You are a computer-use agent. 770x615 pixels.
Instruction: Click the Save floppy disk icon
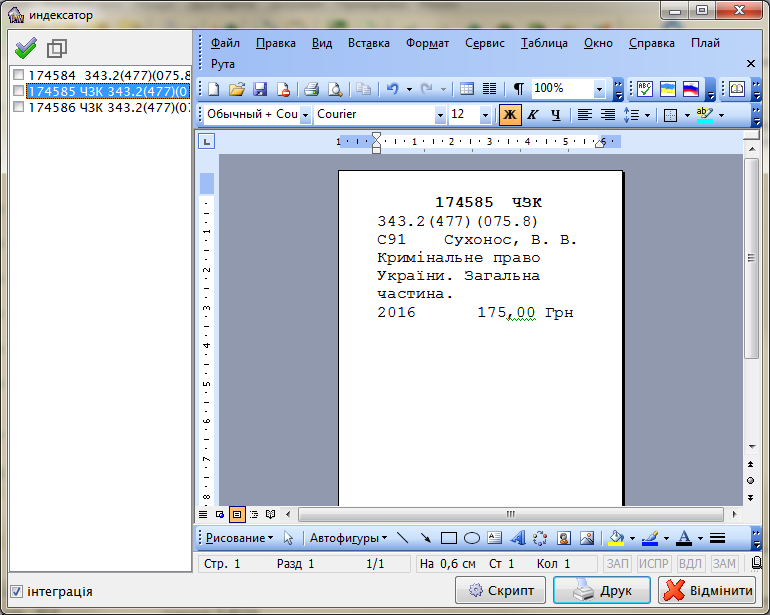pos(260,89)
